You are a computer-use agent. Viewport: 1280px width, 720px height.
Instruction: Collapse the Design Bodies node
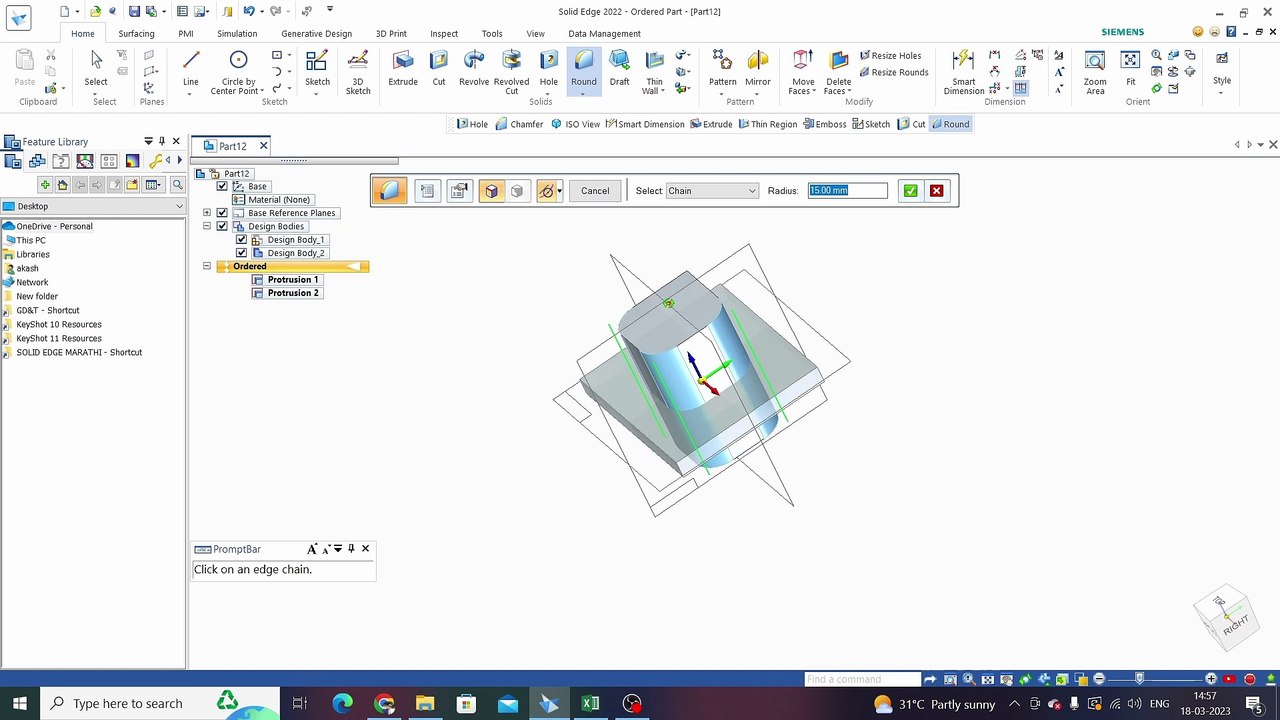click(x=207, y=226)
